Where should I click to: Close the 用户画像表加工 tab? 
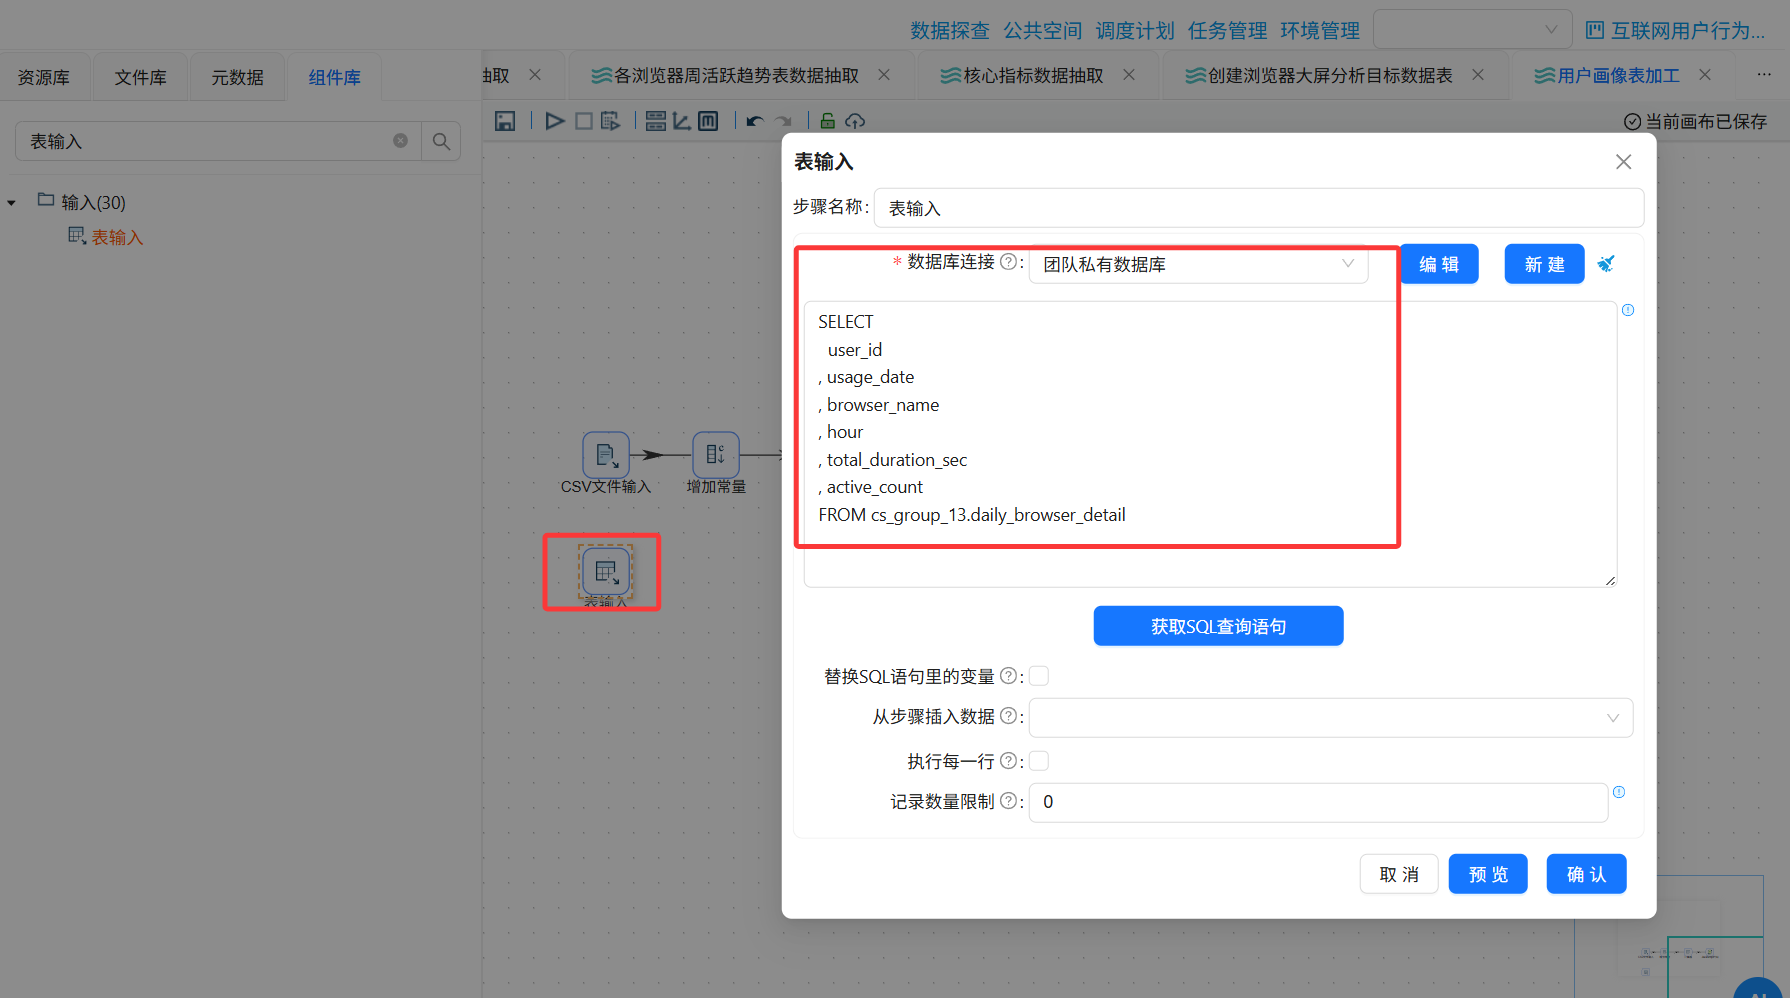click(1705, 75)
